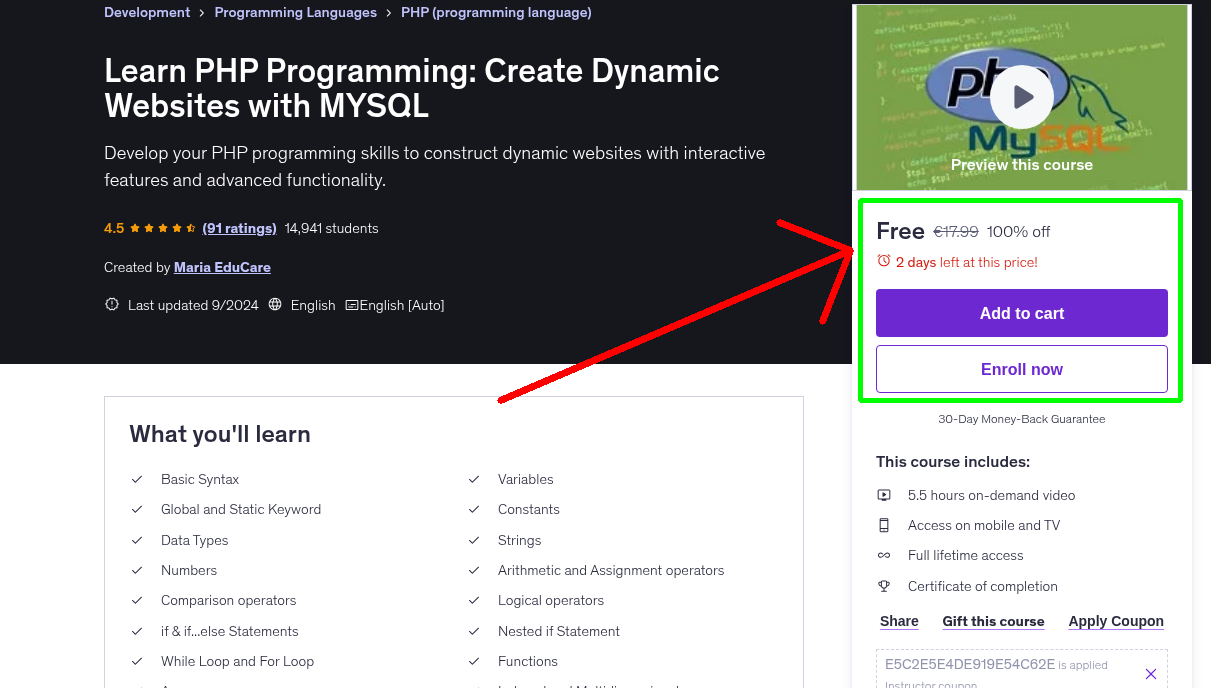This screenshot has width=1211, height=688.
Task: Open the 91 ratings link
Action: tap(239, 228)
